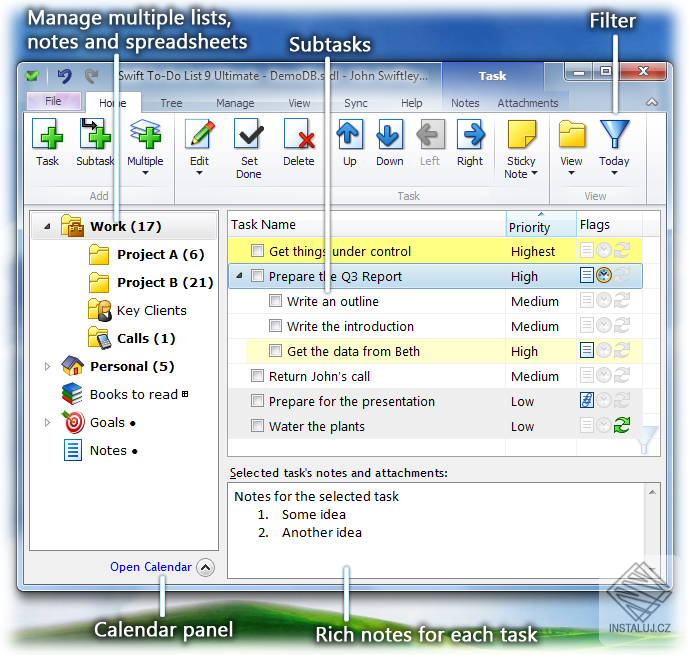Tick the Write an outline checkbox
690x655 pixels.
point(275,301)
